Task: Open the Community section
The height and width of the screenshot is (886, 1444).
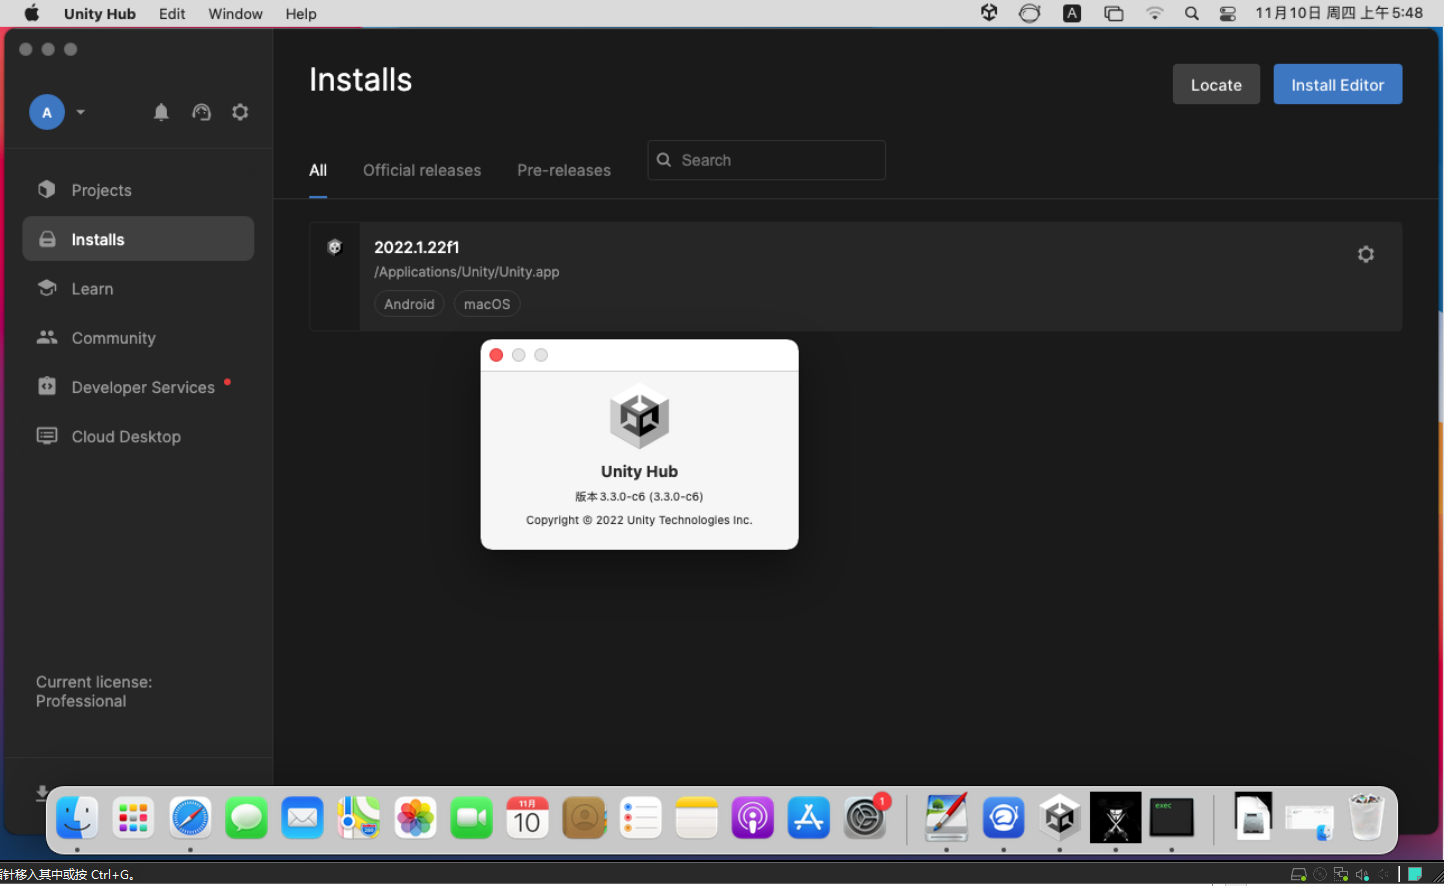Action: pos(138,338)
